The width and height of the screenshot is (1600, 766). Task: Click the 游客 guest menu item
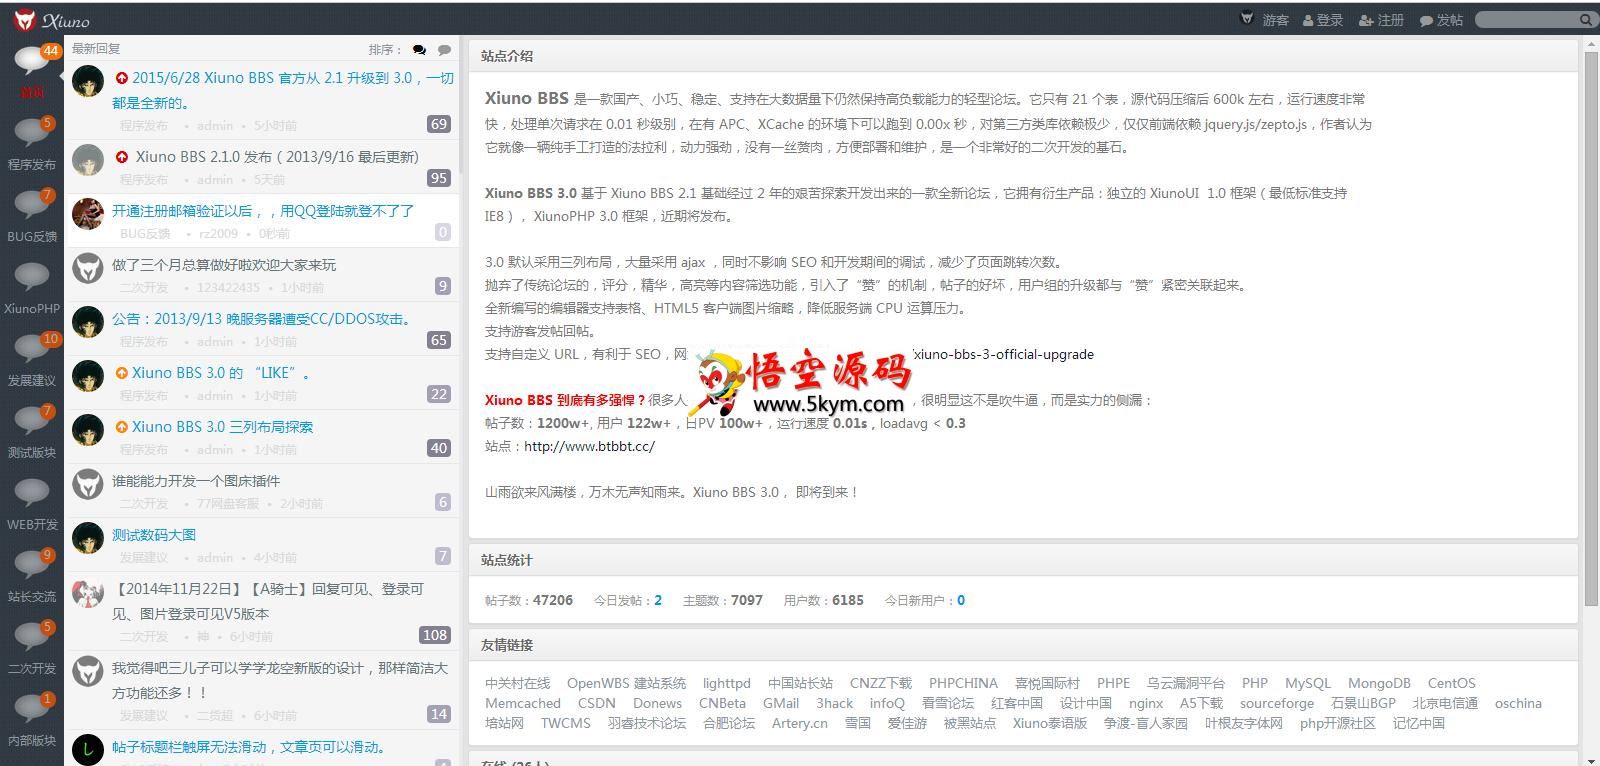tap(1275, 20)
